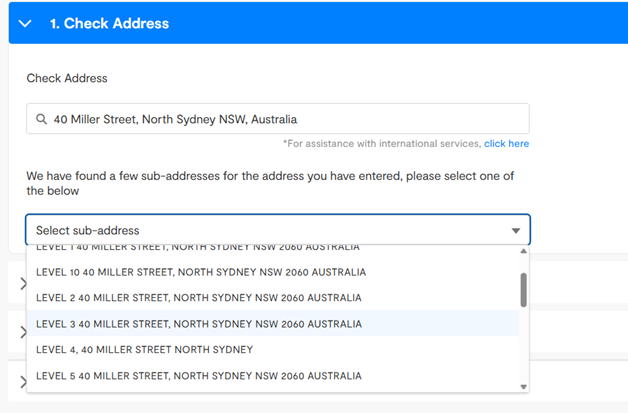Screen dimensions: 628x413
Task: Collapse the '1. Check Address' section chevron
Action: point(25,24)
